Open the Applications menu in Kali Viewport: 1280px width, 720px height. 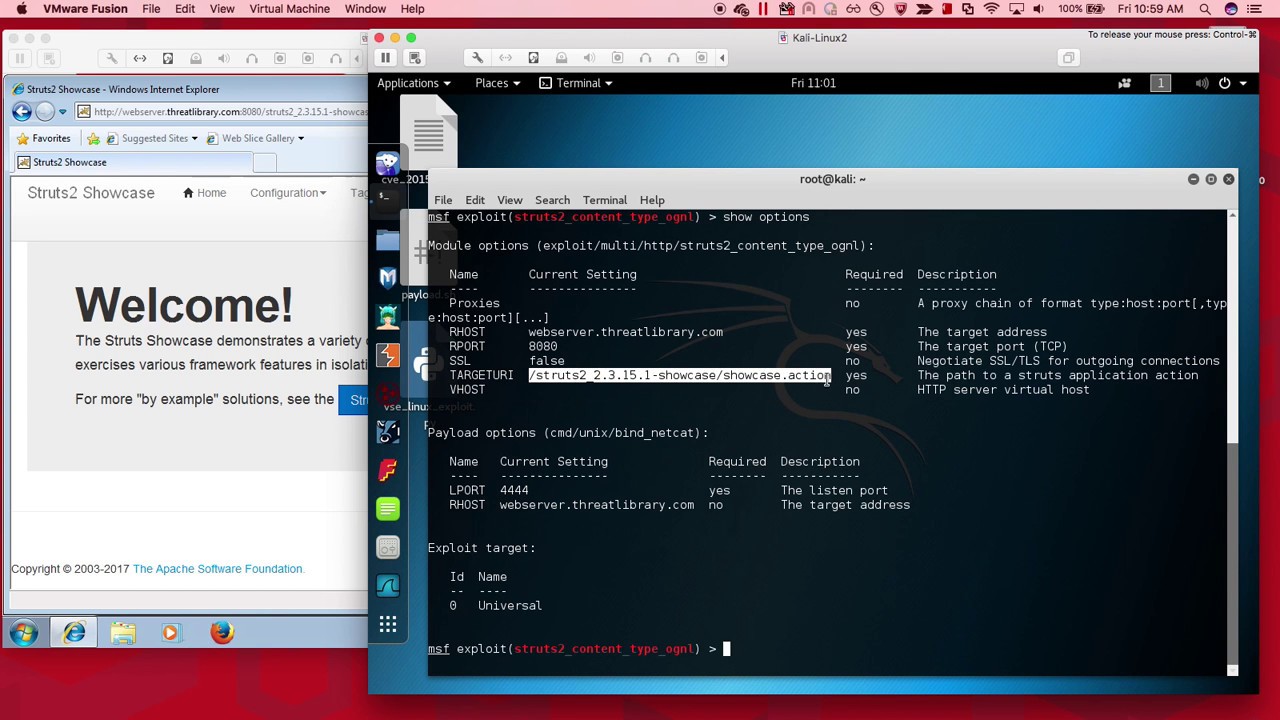(x=413, y=83)
